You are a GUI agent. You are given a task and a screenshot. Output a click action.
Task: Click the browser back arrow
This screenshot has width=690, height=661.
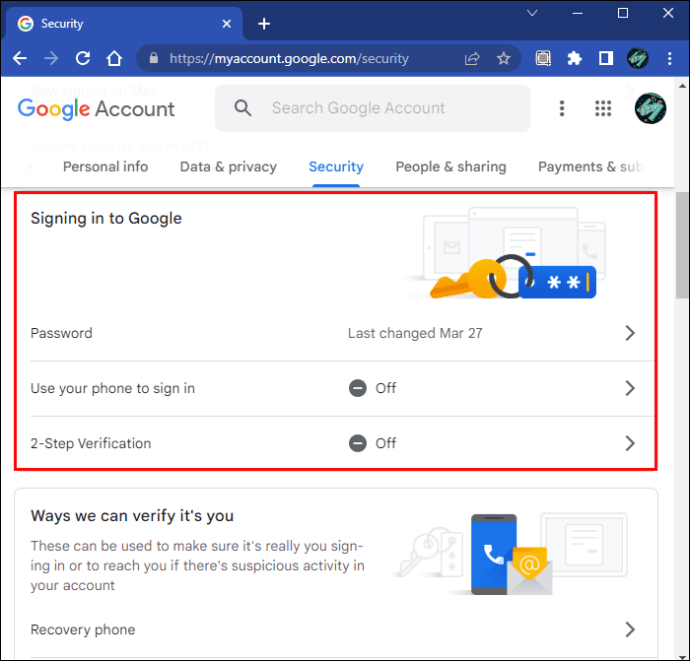20,58
